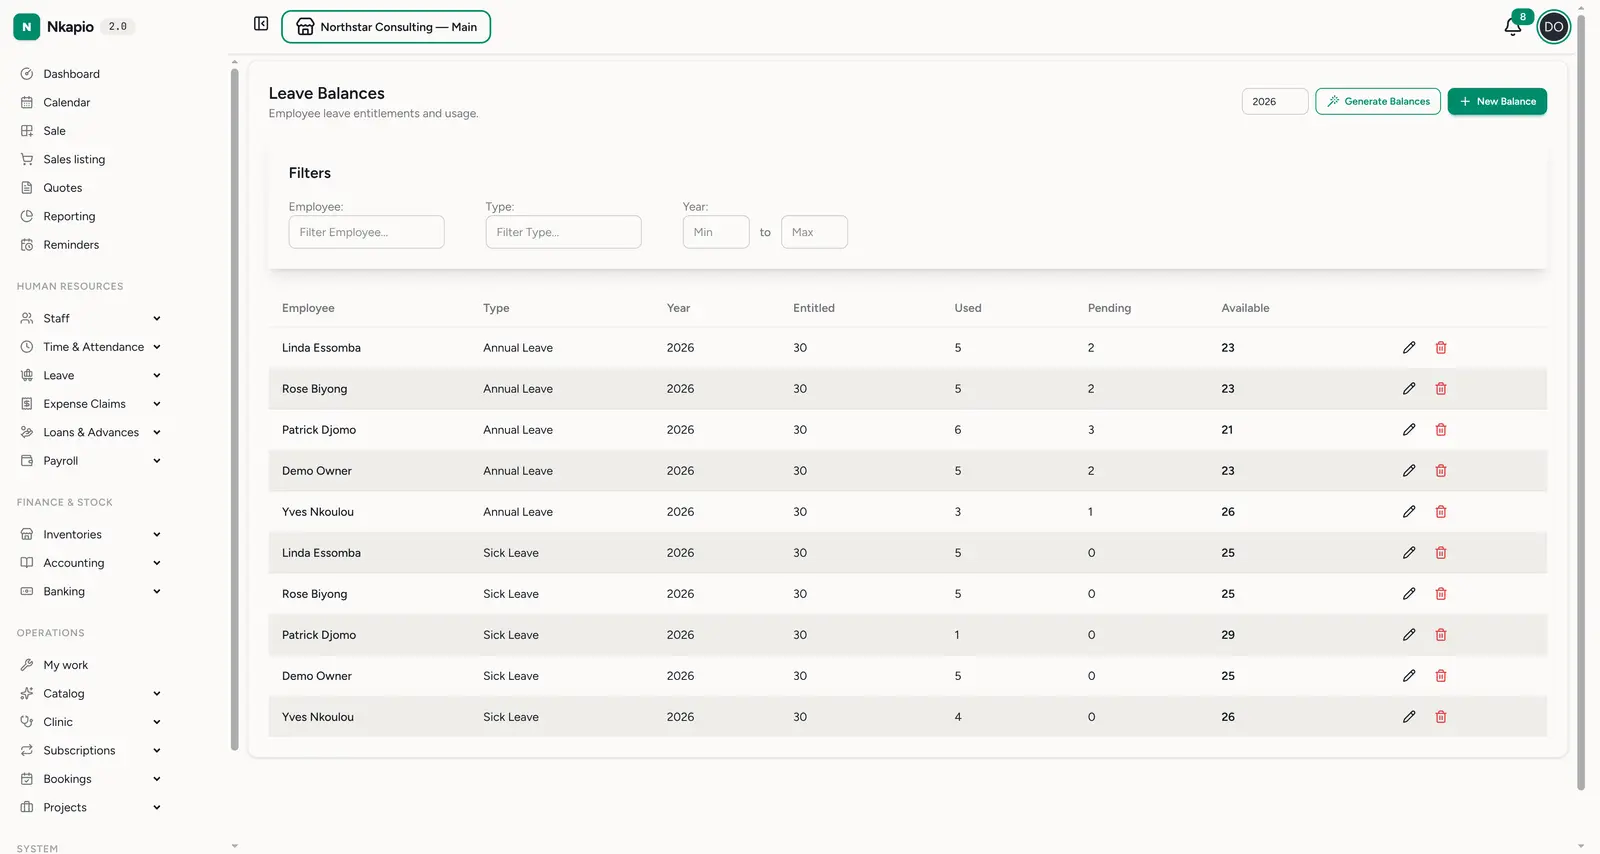Delete Patrick Djomo's Annual Leave balance

(1441, 430)
